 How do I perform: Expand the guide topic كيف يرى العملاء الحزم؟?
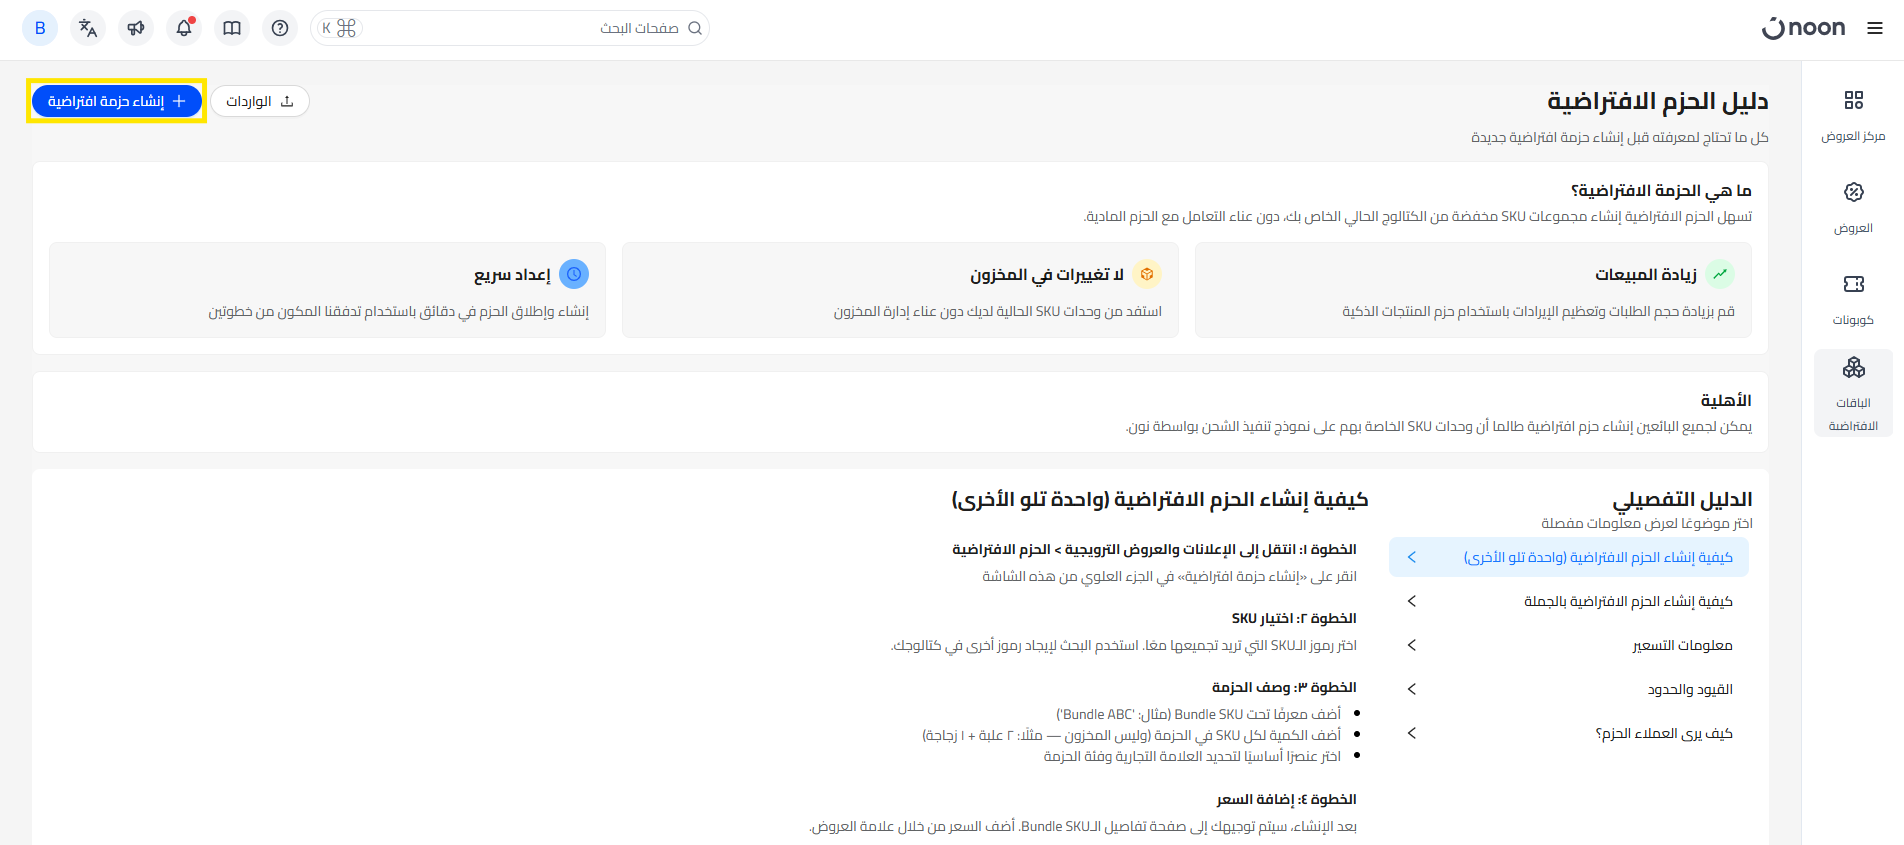(1569, 733)
